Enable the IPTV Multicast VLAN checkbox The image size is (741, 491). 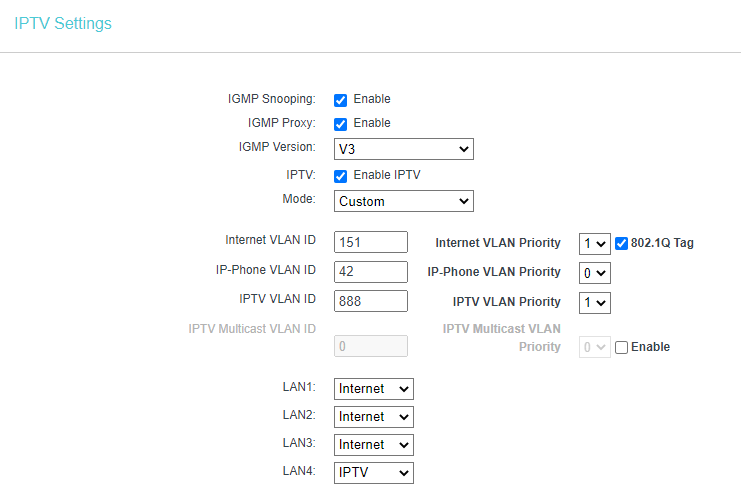[621, 347]
